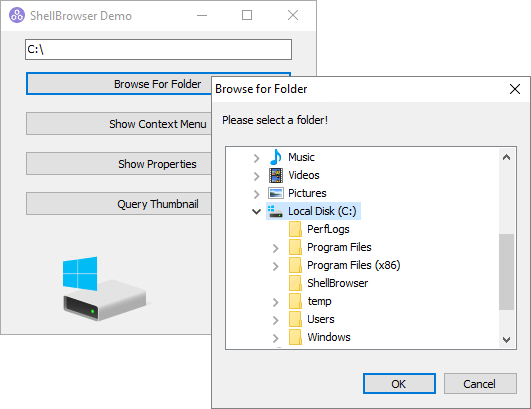
Task: Click the Pictures folder icon
Action: [276, 193]
